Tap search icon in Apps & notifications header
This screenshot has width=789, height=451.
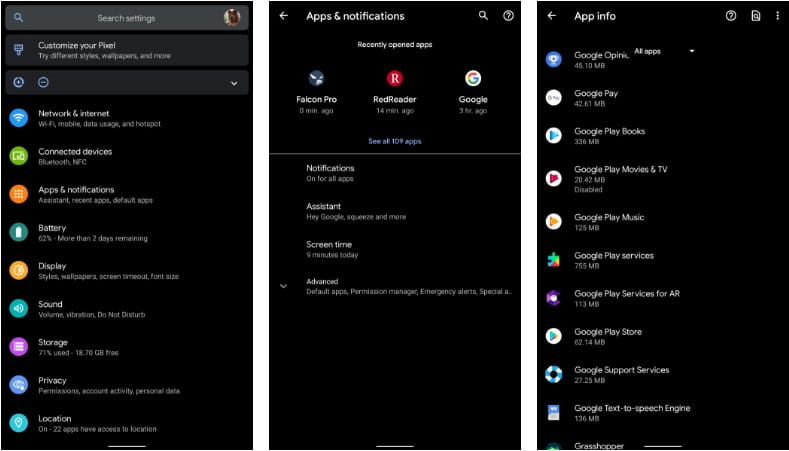pyautogui.click(x=483, y=16)
